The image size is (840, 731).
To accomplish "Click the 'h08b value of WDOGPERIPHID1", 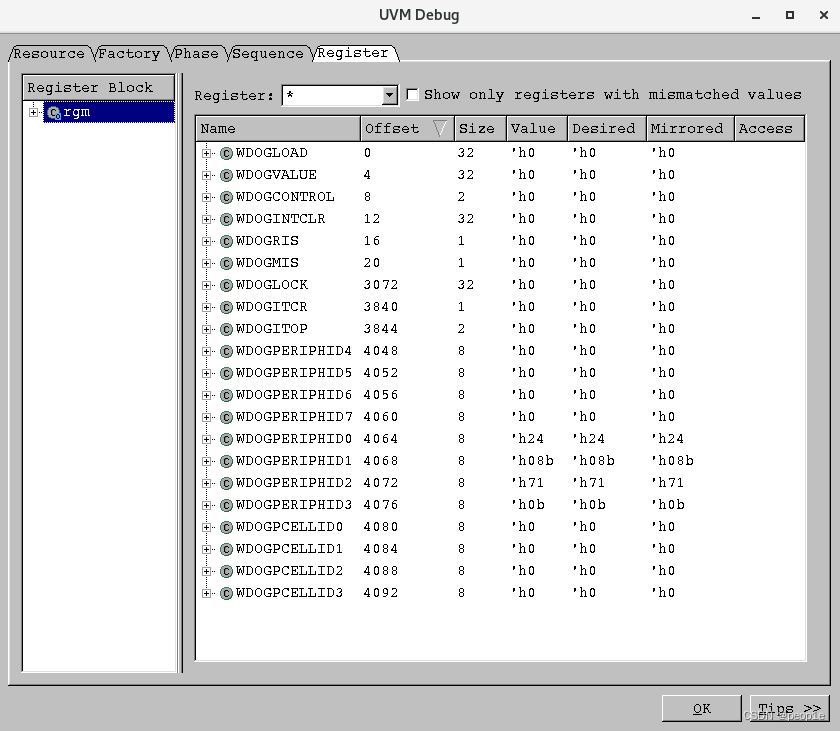I will click(532, 461).
